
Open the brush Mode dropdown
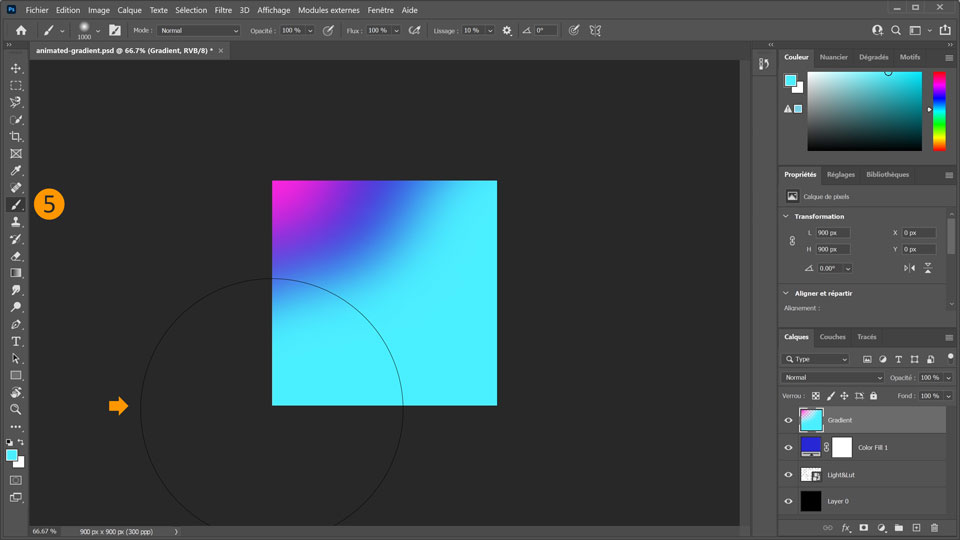(199, 31)
